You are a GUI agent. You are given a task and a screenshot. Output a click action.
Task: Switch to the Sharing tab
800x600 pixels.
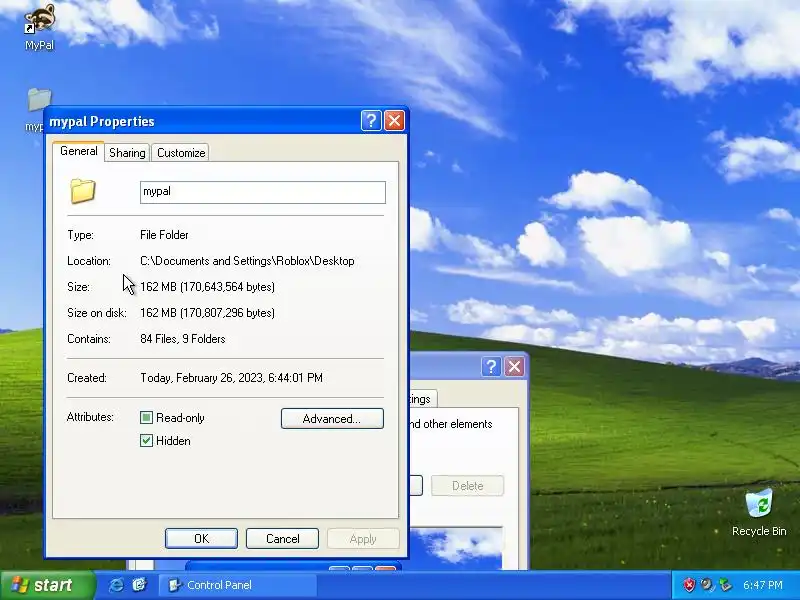(x=127, y=153)
